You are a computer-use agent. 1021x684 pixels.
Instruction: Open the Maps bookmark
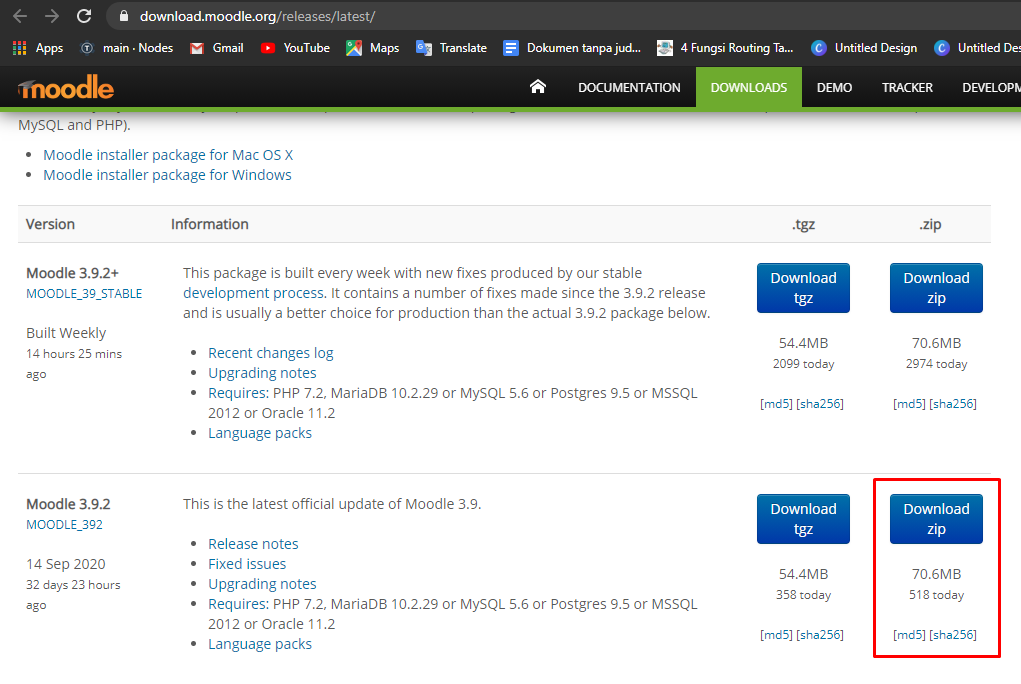point(372,48)
